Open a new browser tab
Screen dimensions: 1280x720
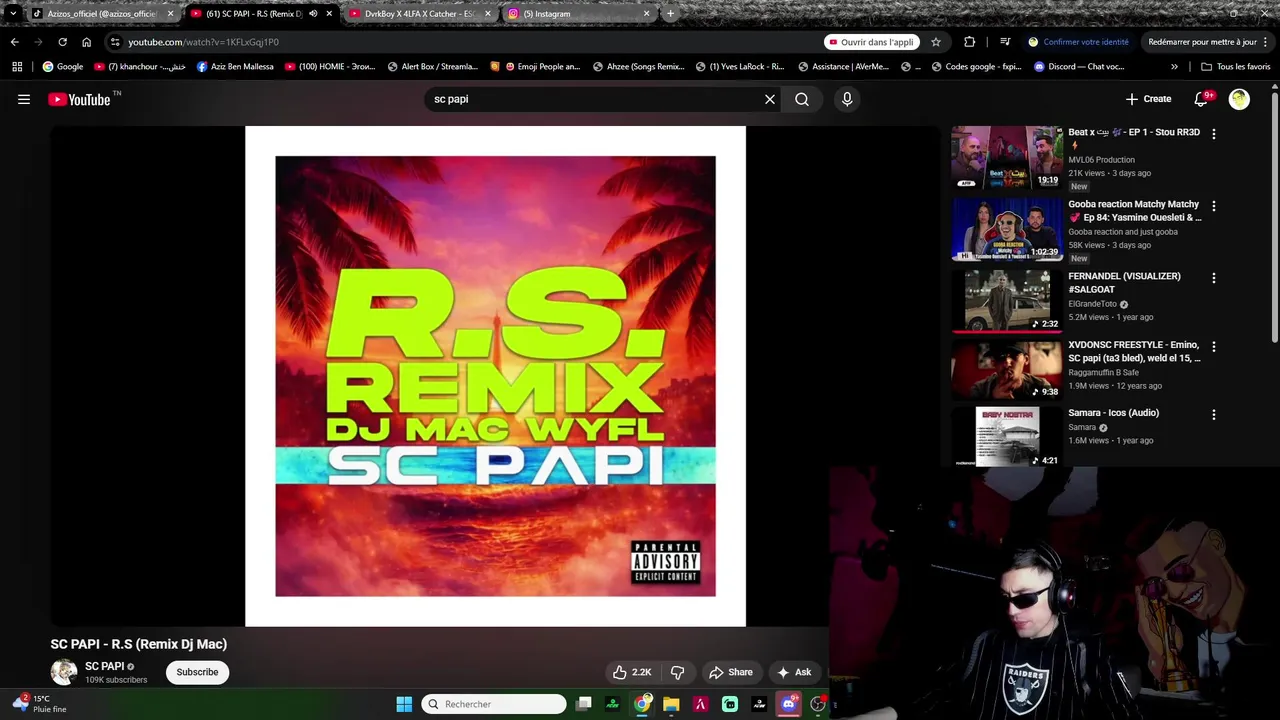(x=670, y=14)
